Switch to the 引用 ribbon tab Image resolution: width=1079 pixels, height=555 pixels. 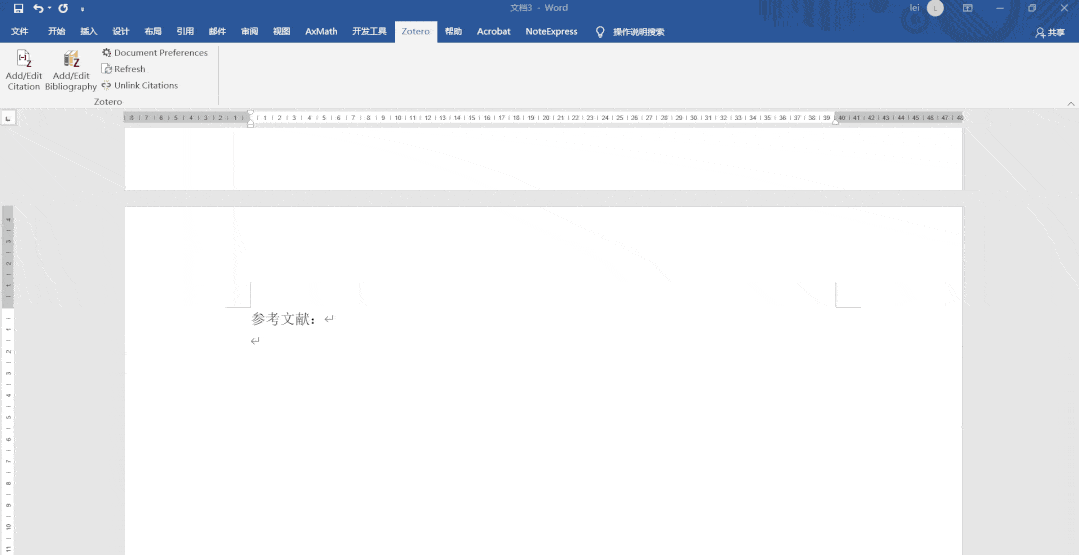[x=185, y=32]
